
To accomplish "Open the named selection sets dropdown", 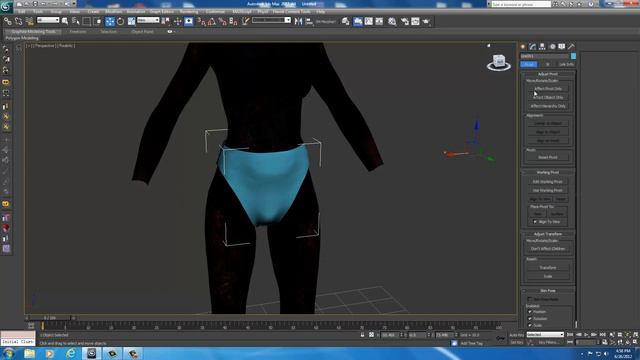I will tap(271, 20).
